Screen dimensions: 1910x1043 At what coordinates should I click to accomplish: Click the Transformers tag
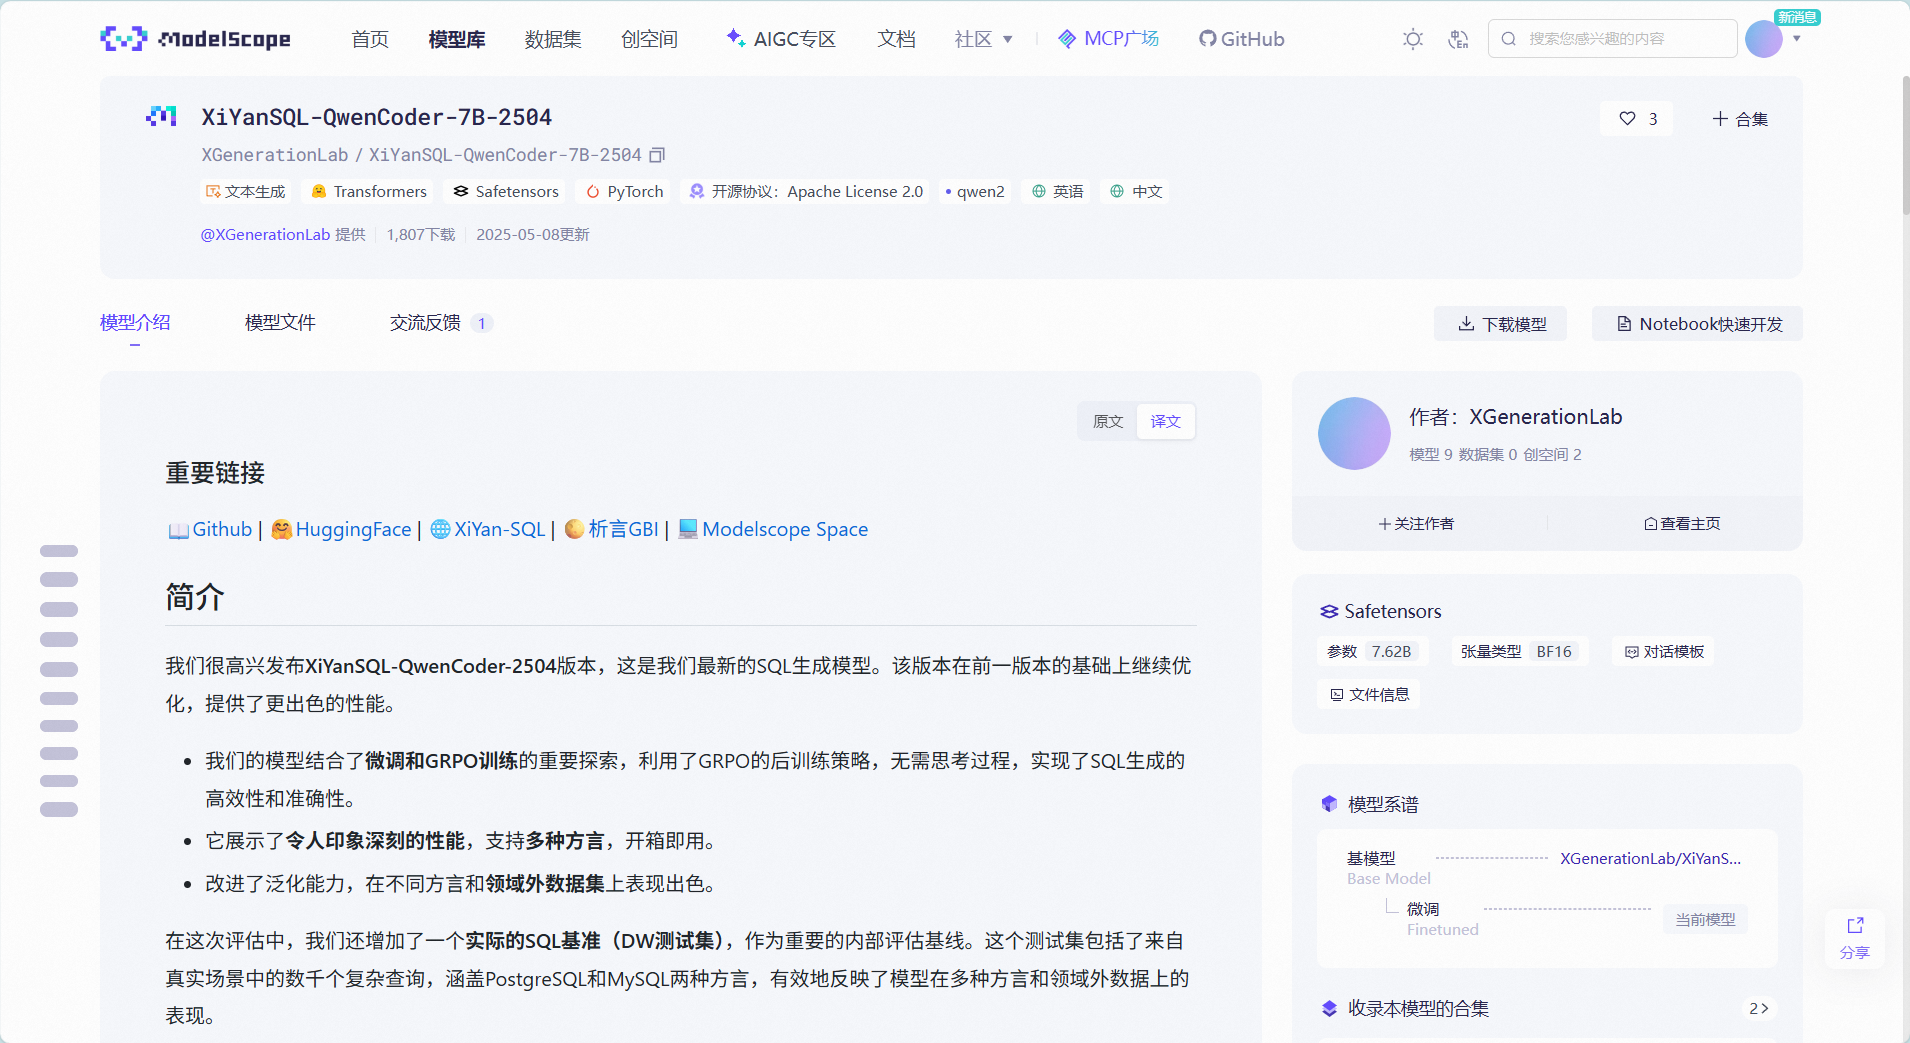(368, 191)
